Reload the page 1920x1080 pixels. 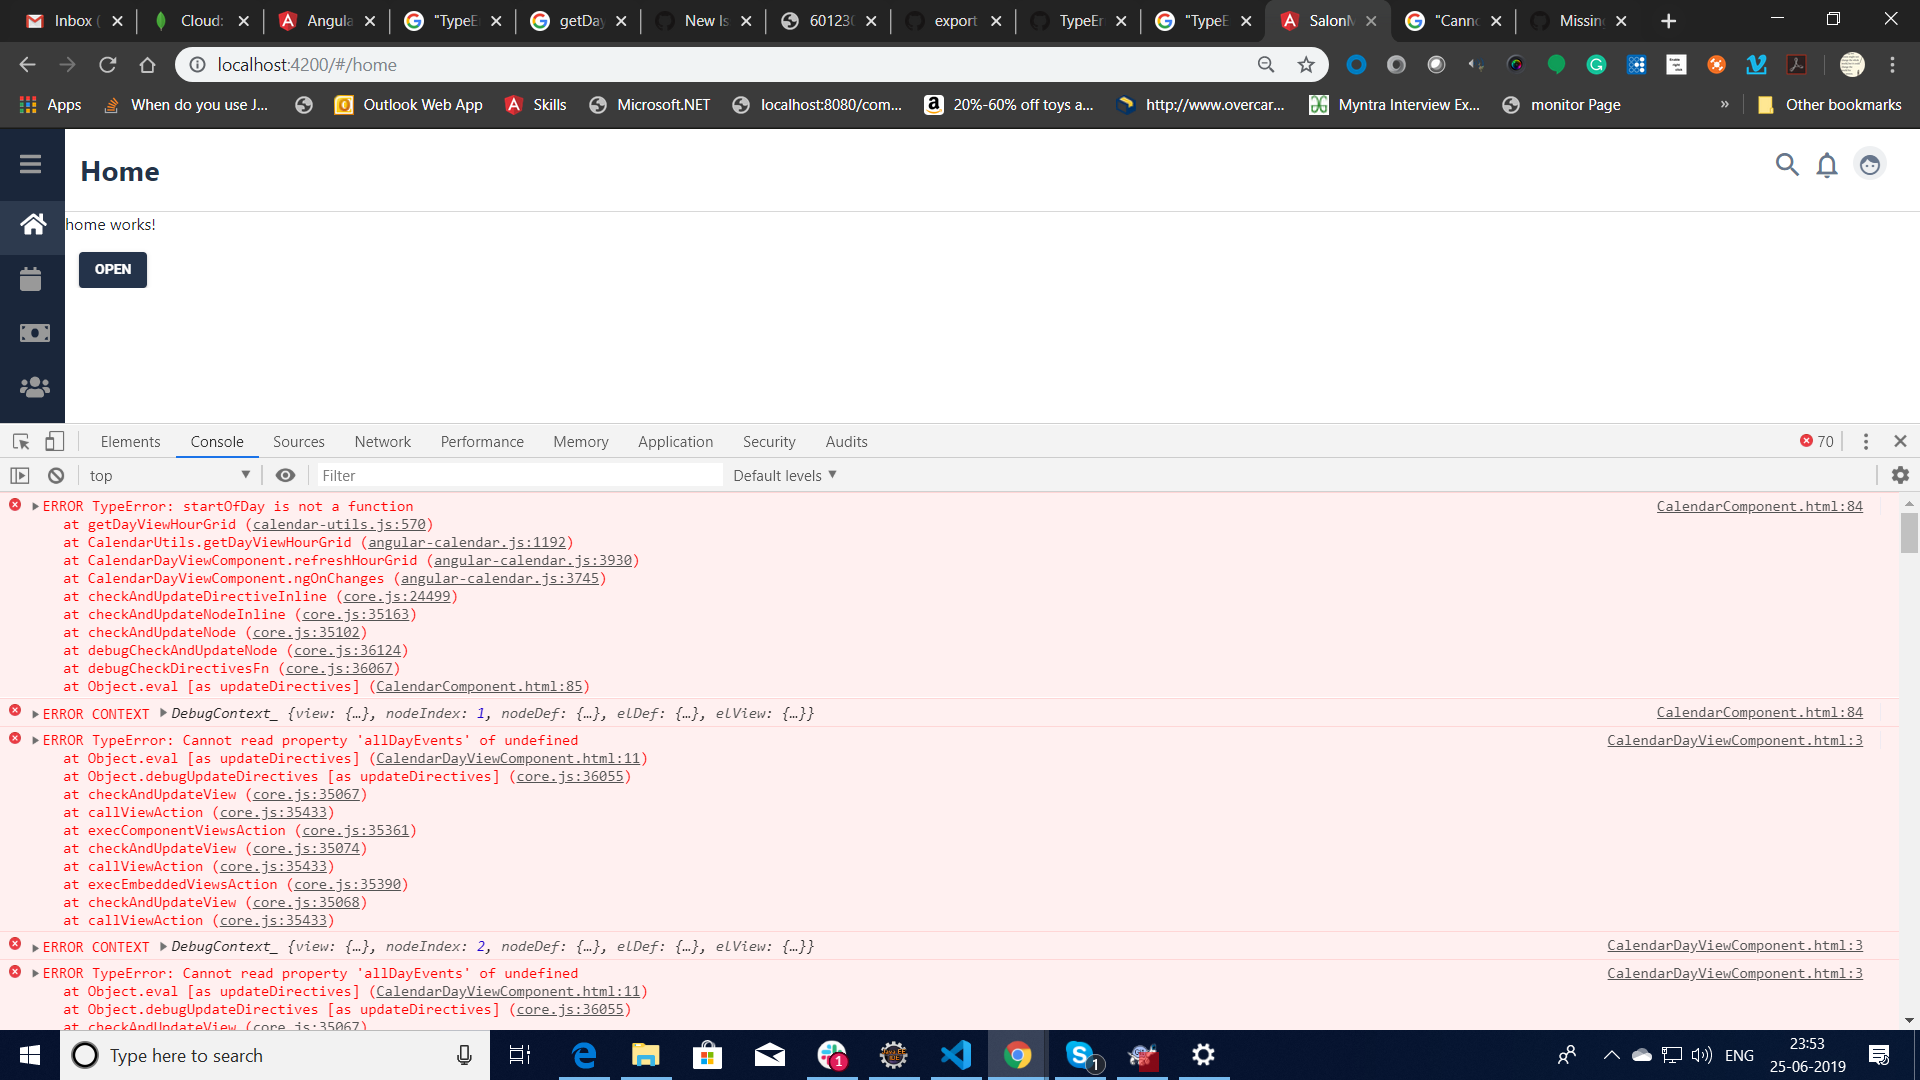tap(107, 65)
